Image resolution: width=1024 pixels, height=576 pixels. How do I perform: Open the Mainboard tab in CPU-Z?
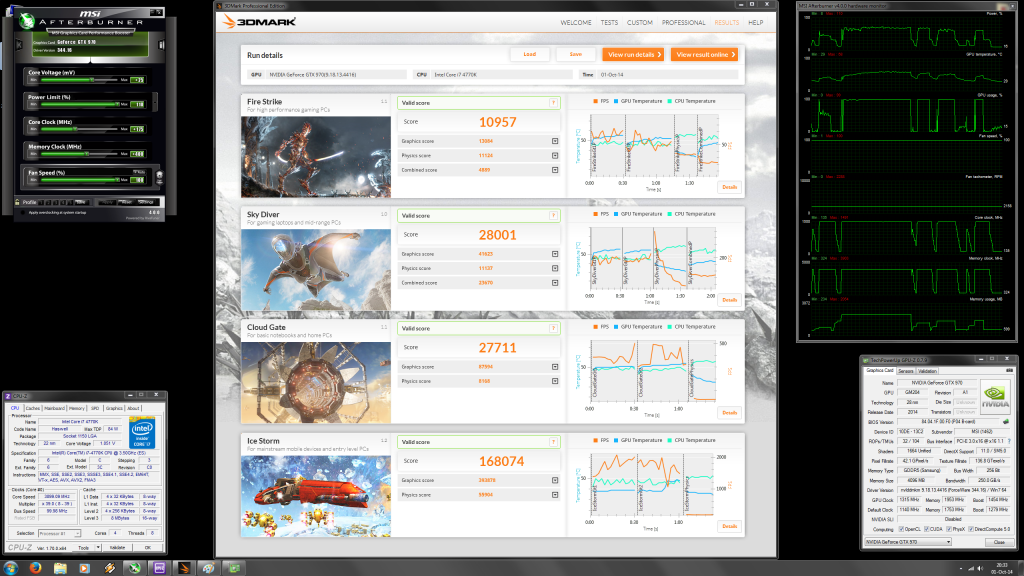(x=53, y=408)
